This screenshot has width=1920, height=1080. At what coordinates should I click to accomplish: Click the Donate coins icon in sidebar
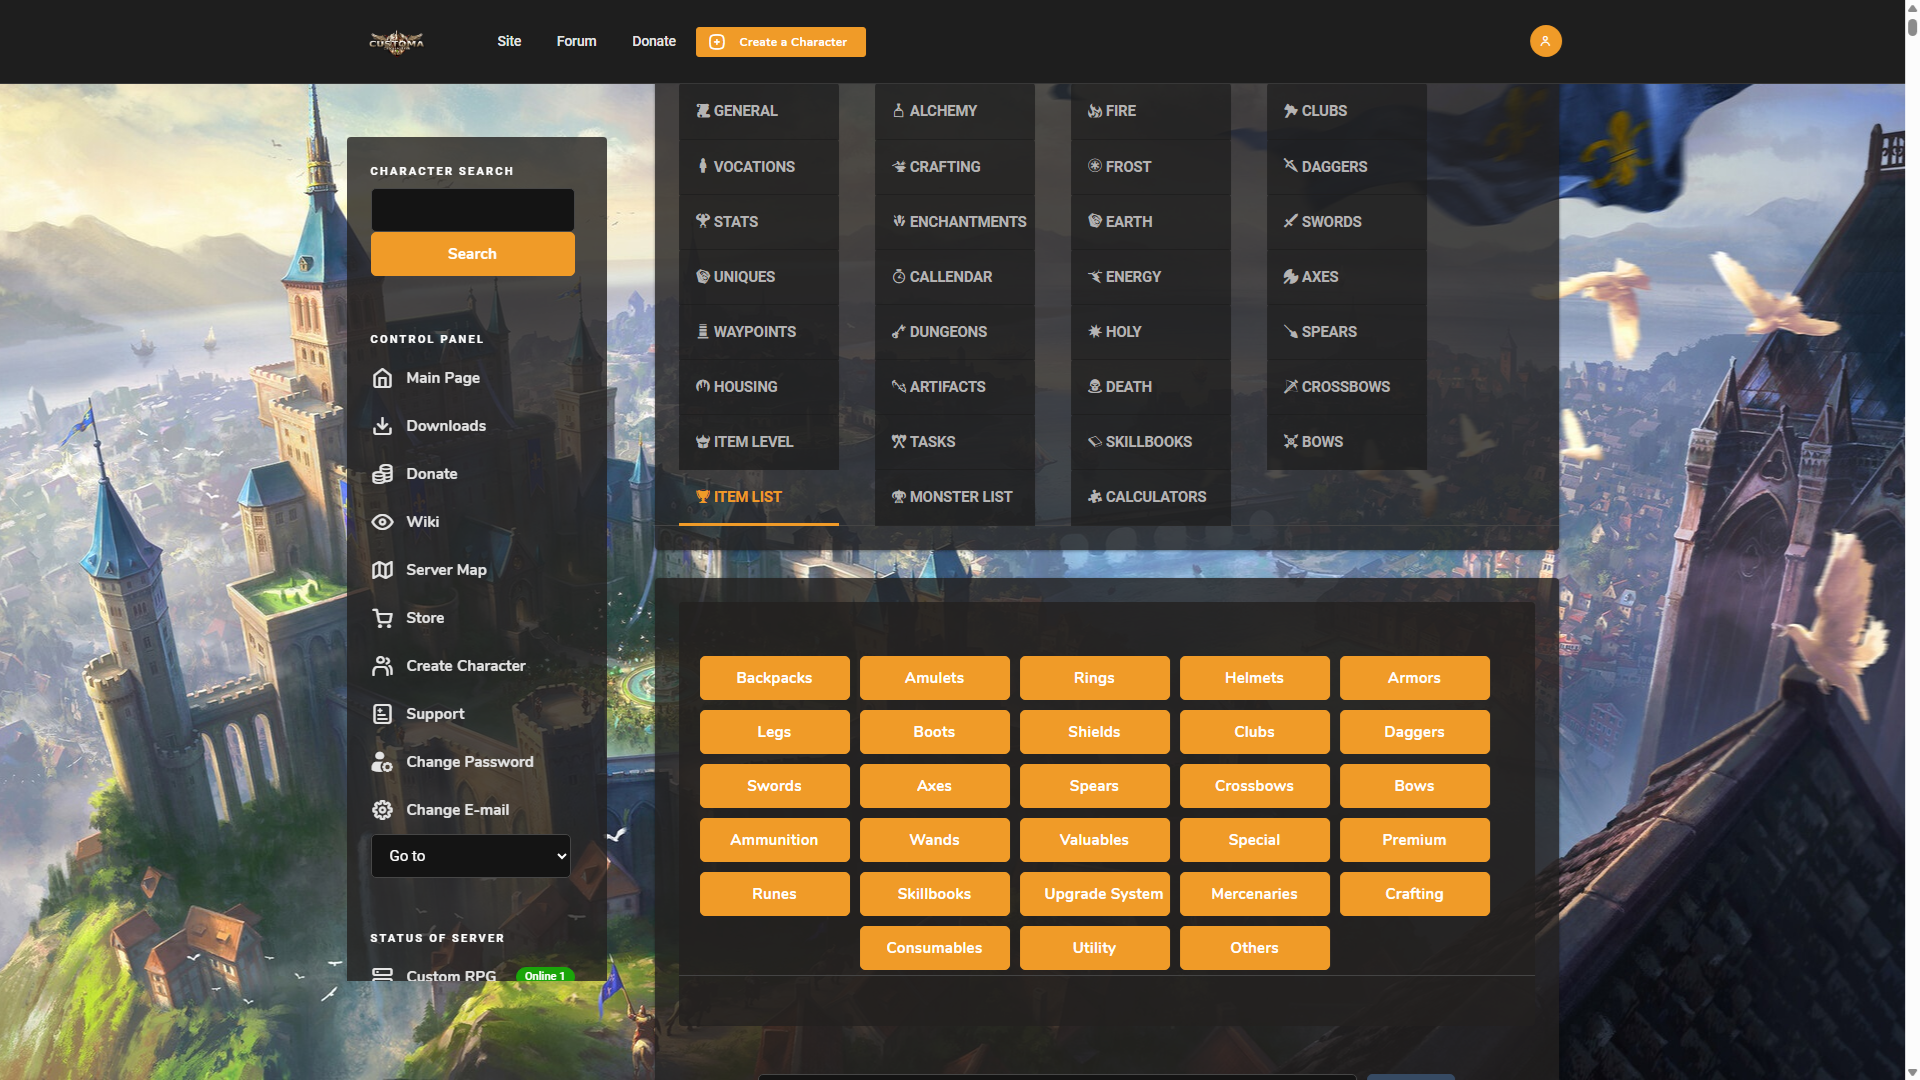382,474
